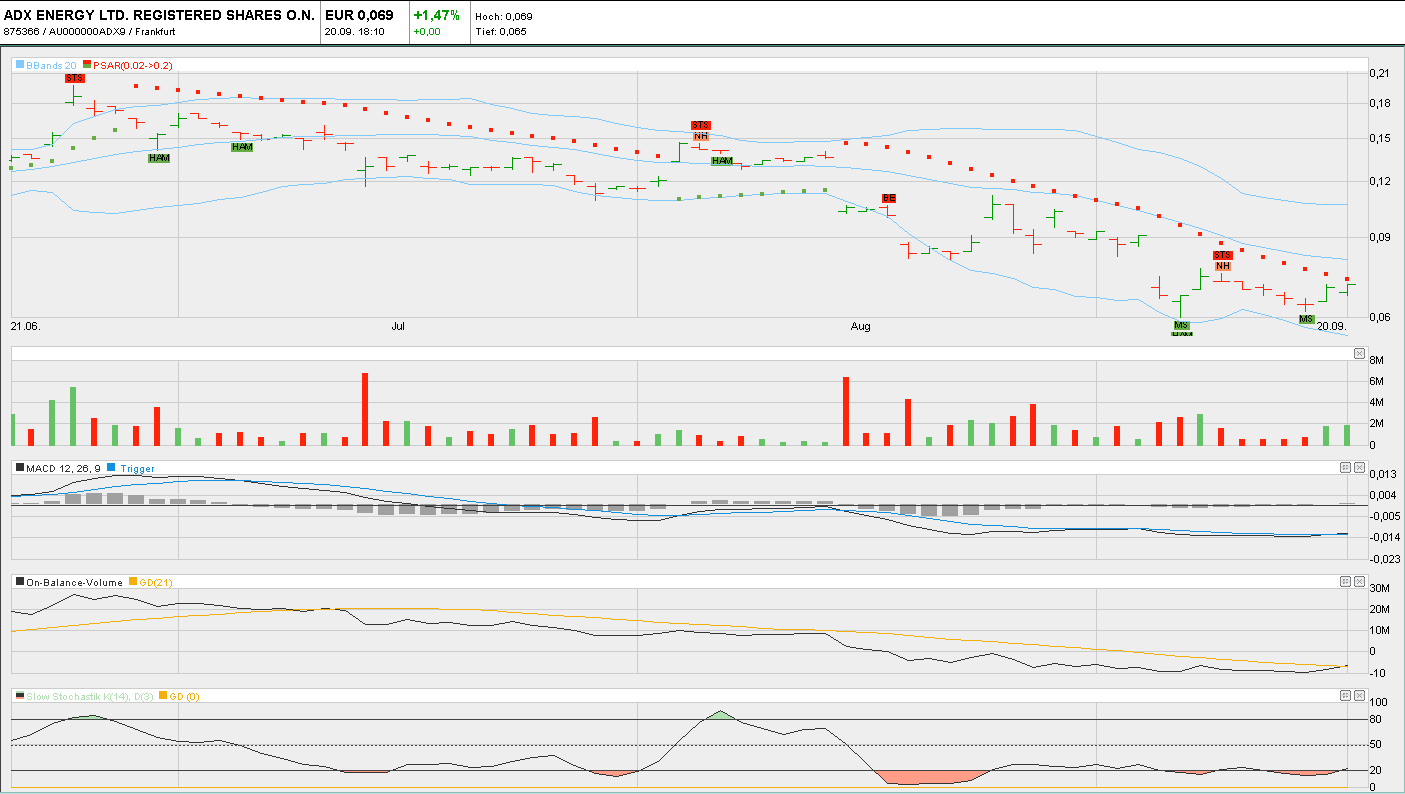
Task: Click the Jul label on the time axis
Action: click(x=398, y=326)
